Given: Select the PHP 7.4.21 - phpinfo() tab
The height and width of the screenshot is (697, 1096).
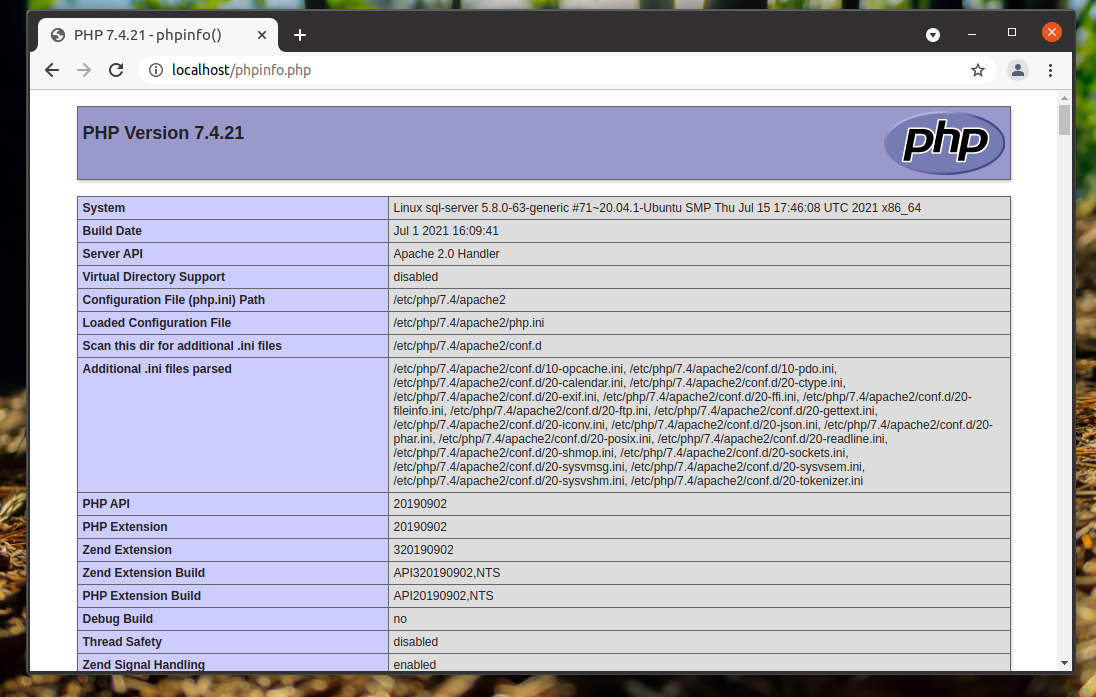Looking at the screenshot, I should pos(157,35).
